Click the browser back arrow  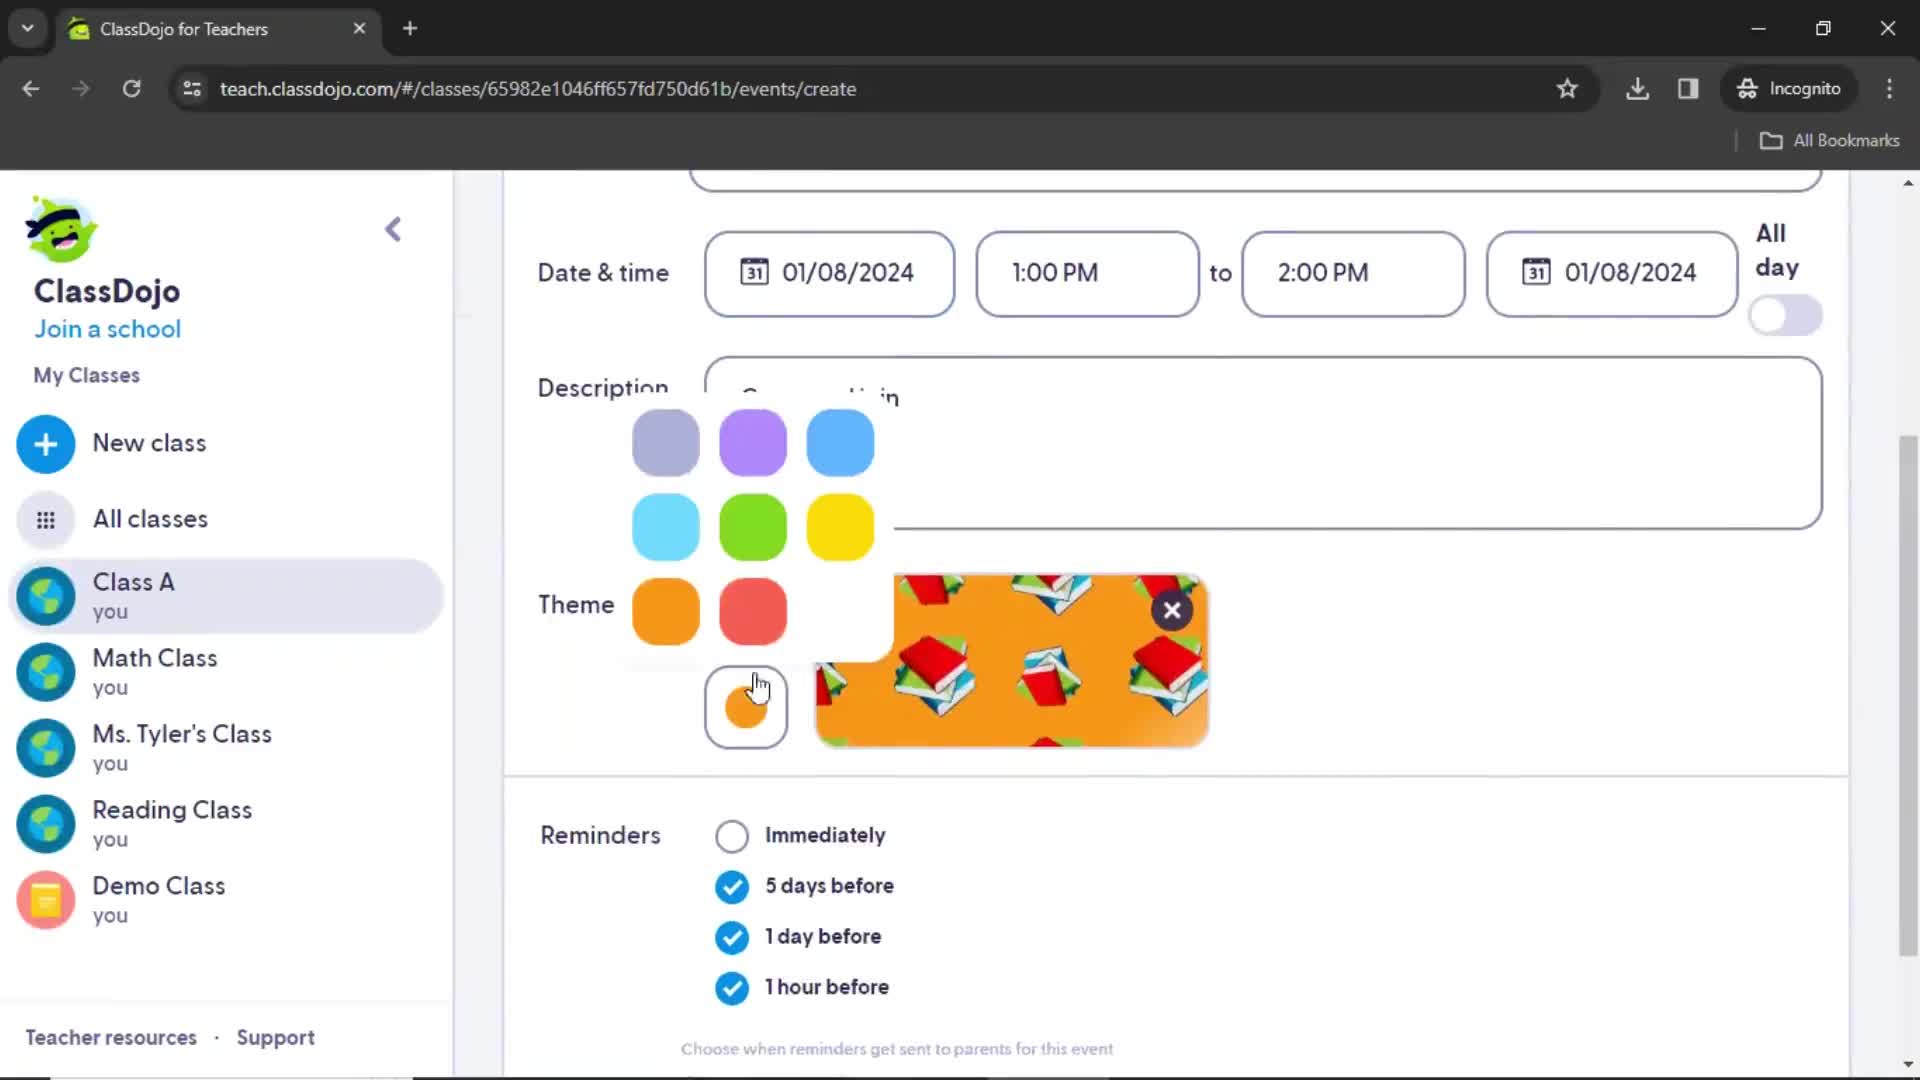(31, 89)
